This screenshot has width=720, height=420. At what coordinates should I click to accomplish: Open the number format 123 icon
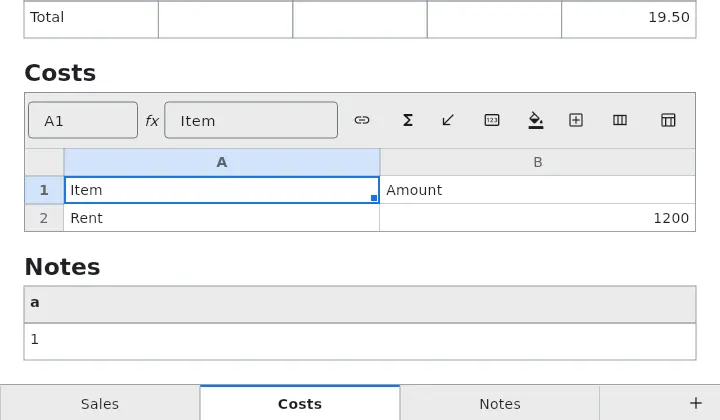(x=492, y=120)
